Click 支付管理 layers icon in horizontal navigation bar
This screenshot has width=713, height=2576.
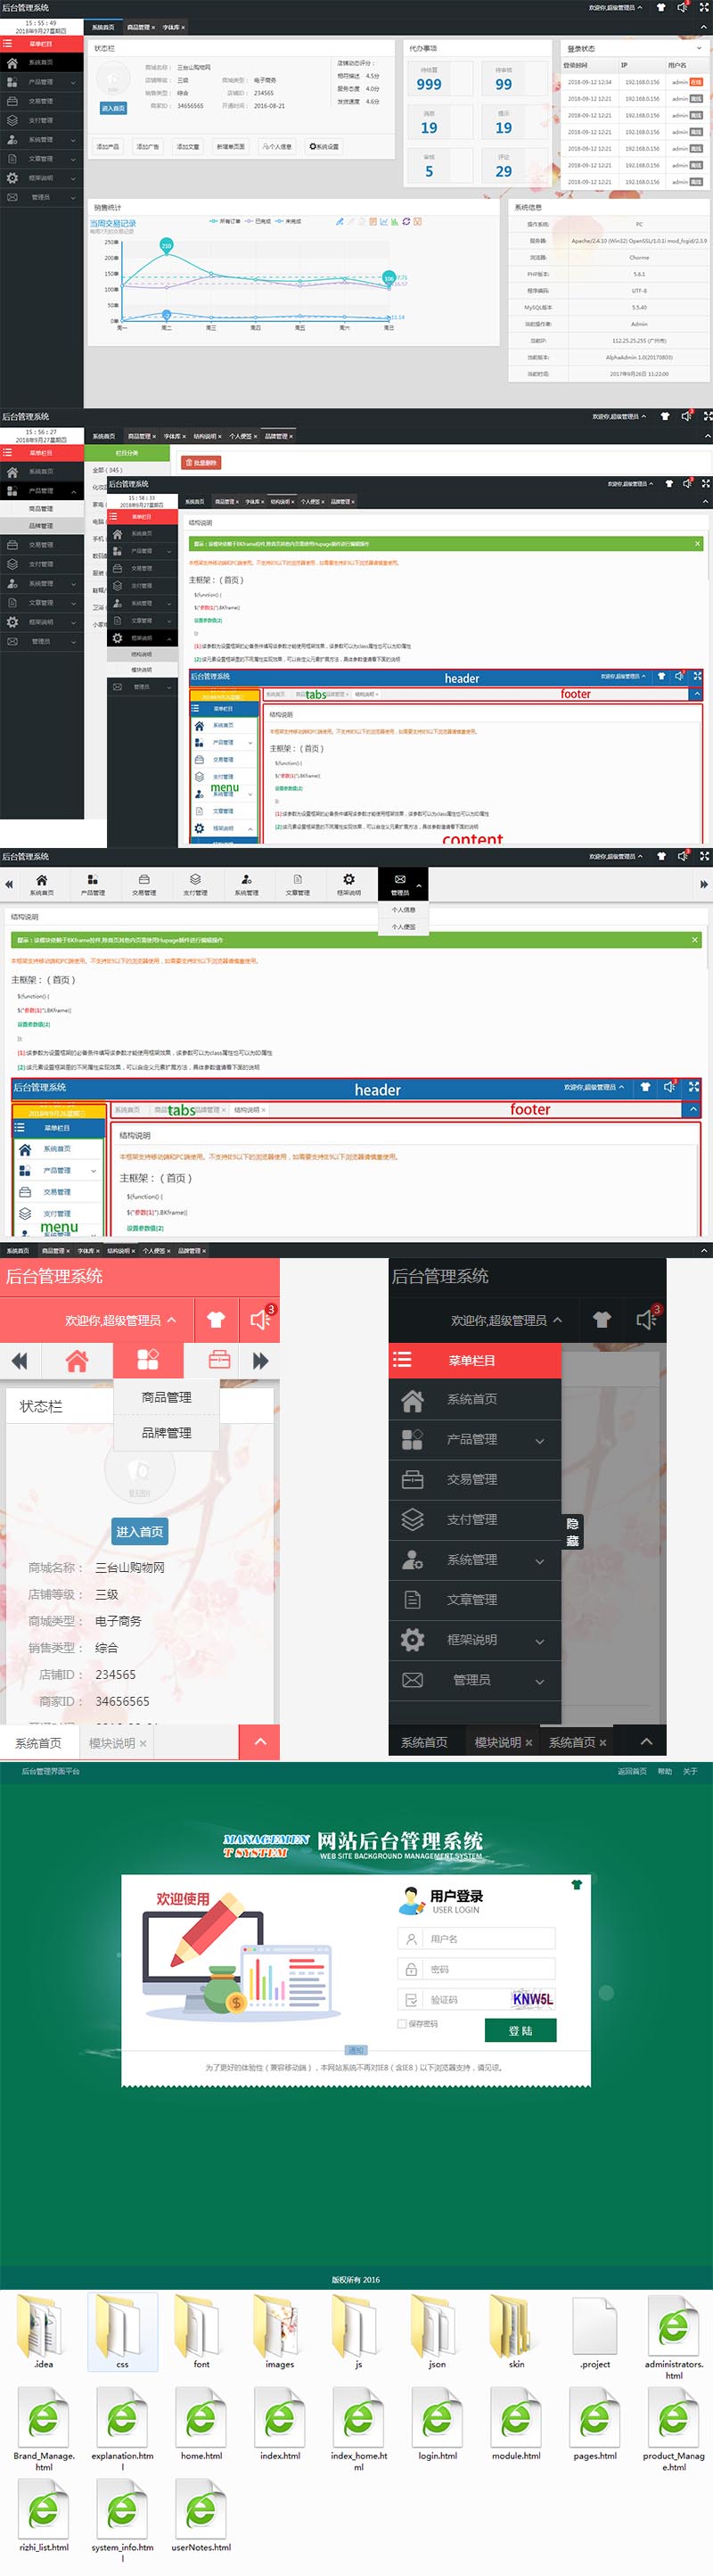[195, 879]
